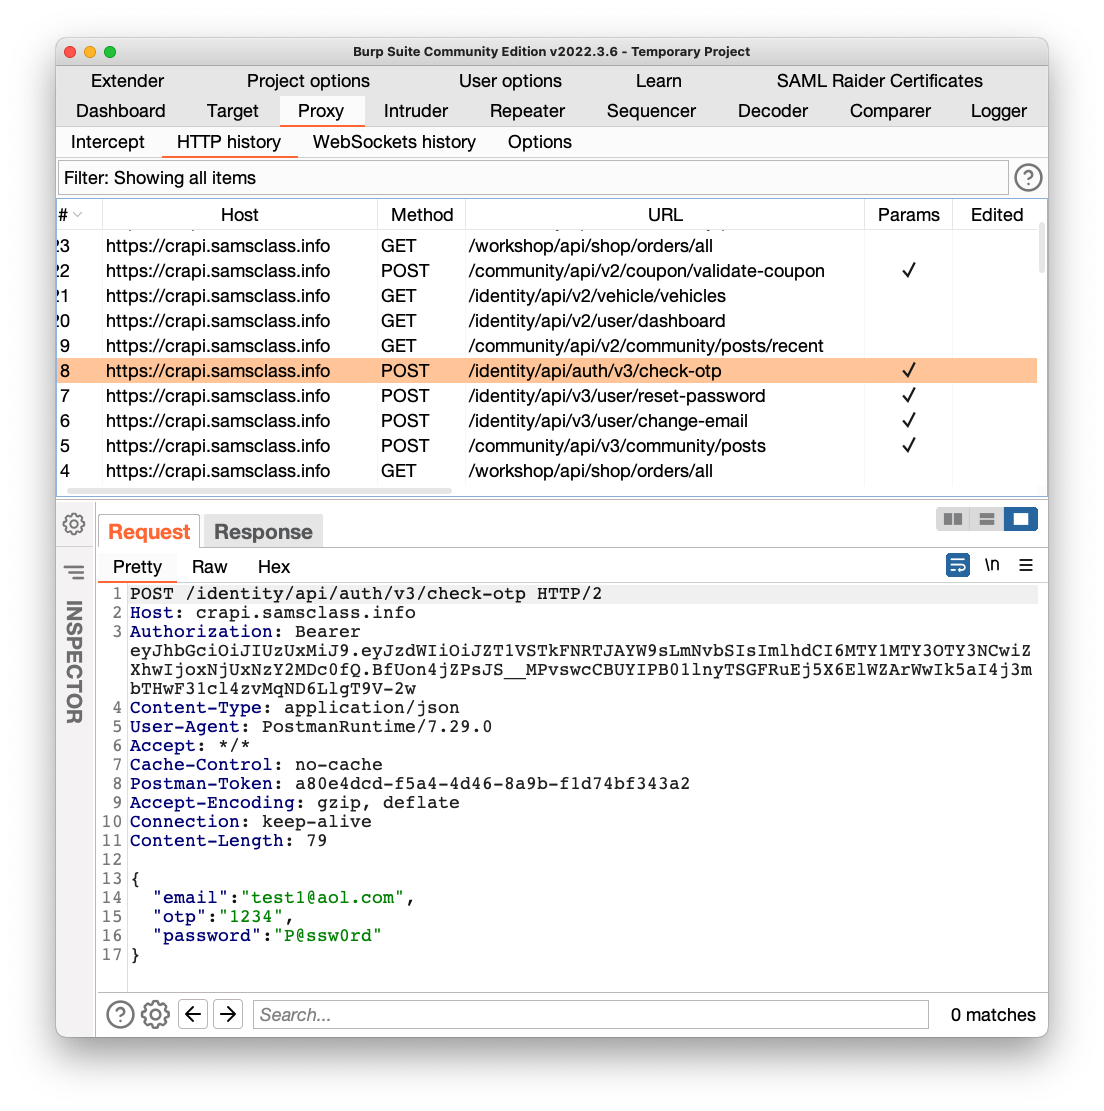The width and height of the screenshot is (1104, 1111).
Task: Sort by the Params column header
Action: [908, 215]
